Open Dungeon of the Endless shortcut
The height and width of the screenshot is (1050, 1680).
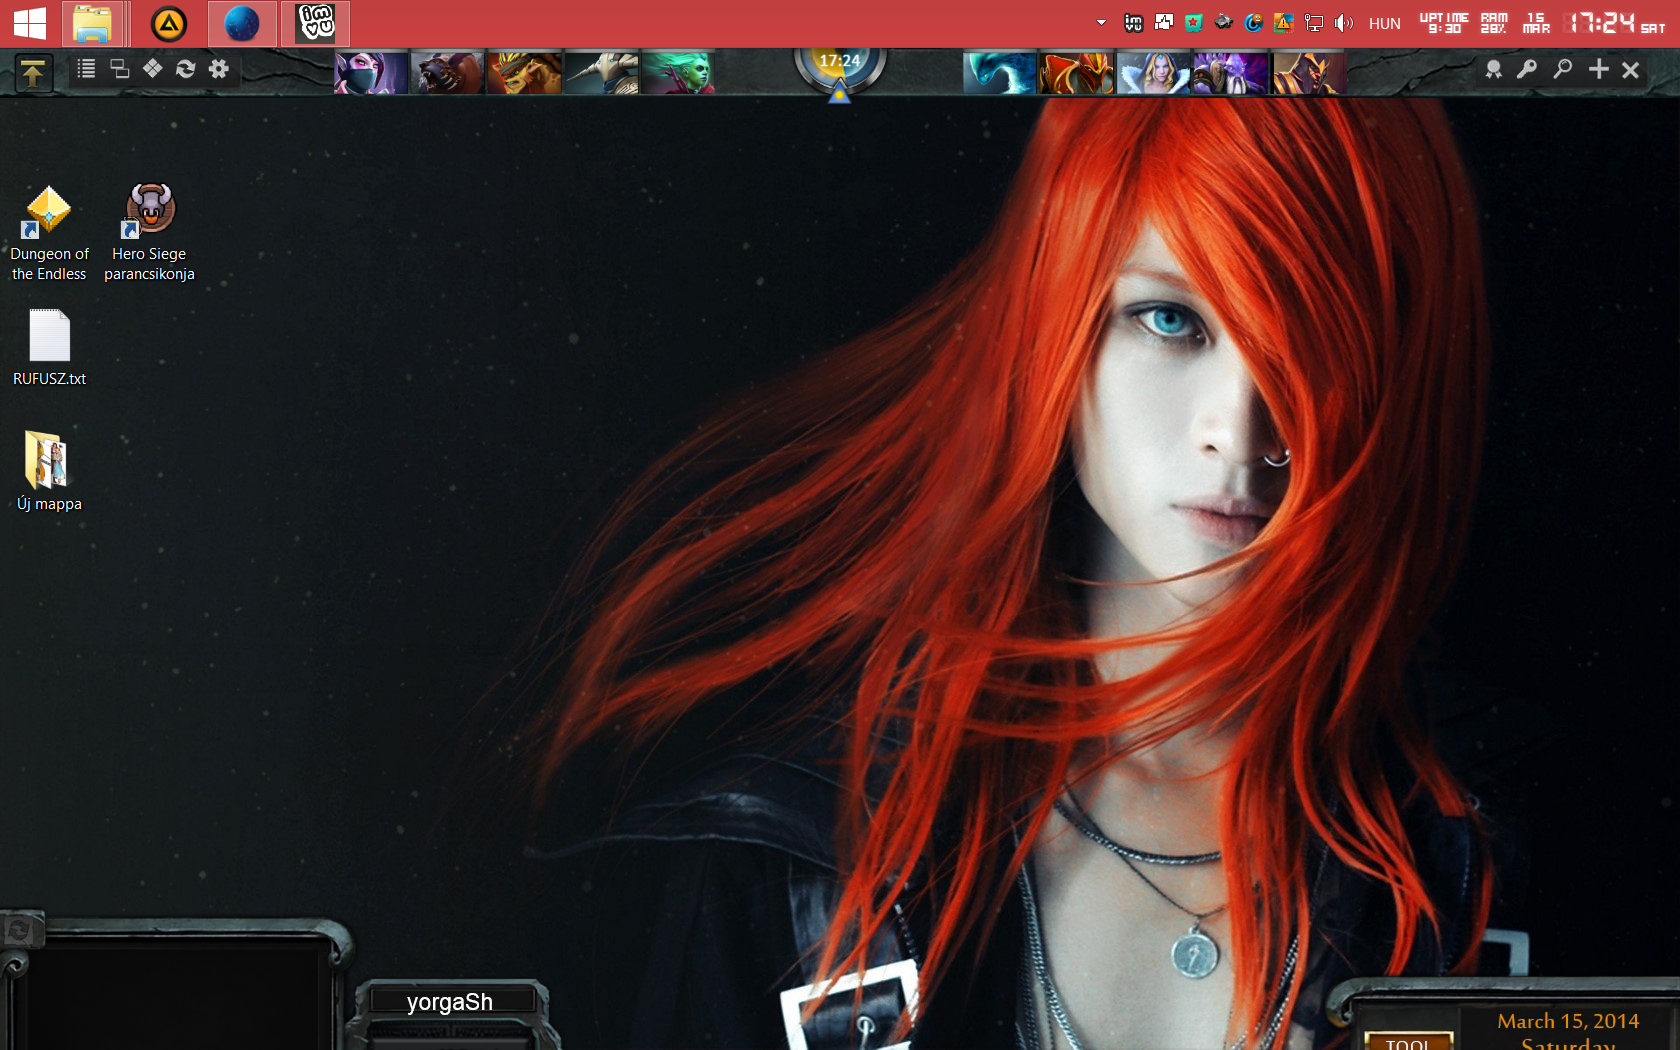49,232
